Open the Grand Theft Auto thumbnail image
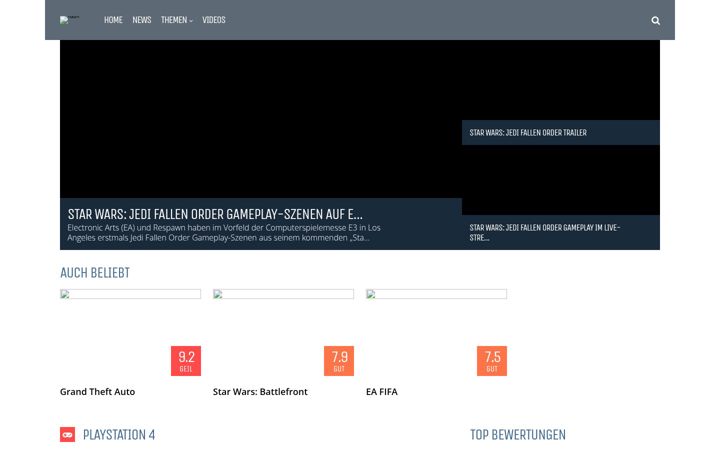The height and width of the screenshot is (450, 720). pos(130,294)
